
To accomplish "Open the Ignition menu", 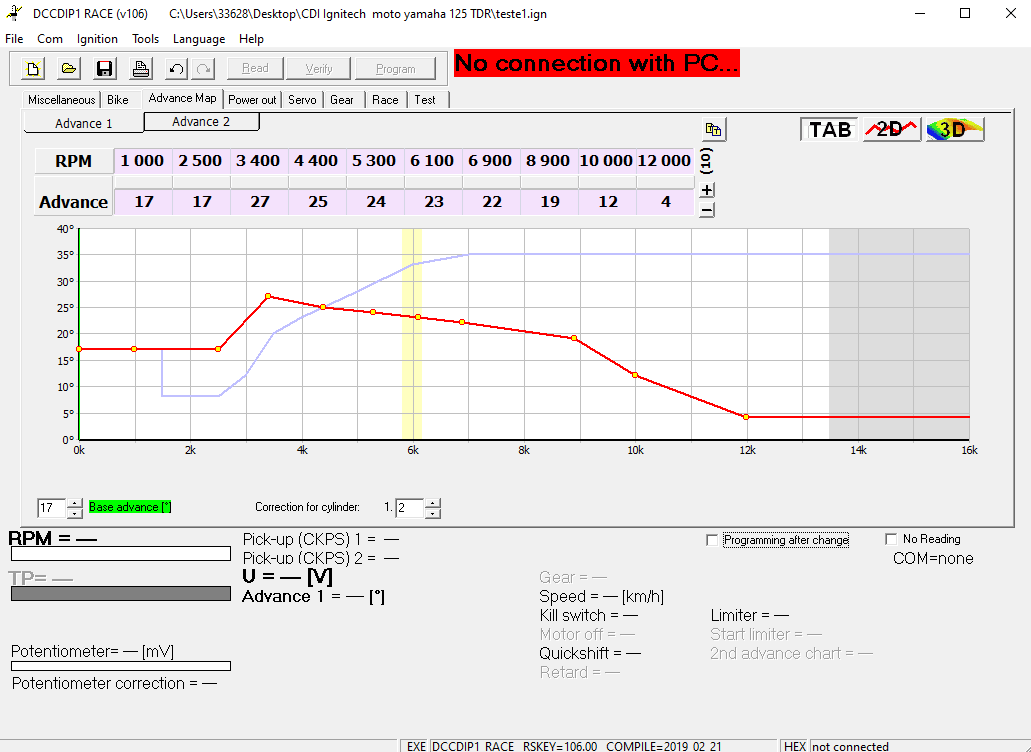I will [97, 39].
